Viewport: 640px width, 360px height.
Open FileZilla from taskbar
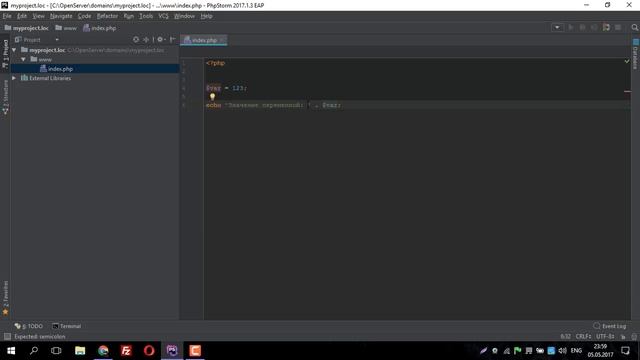(126, 351)
